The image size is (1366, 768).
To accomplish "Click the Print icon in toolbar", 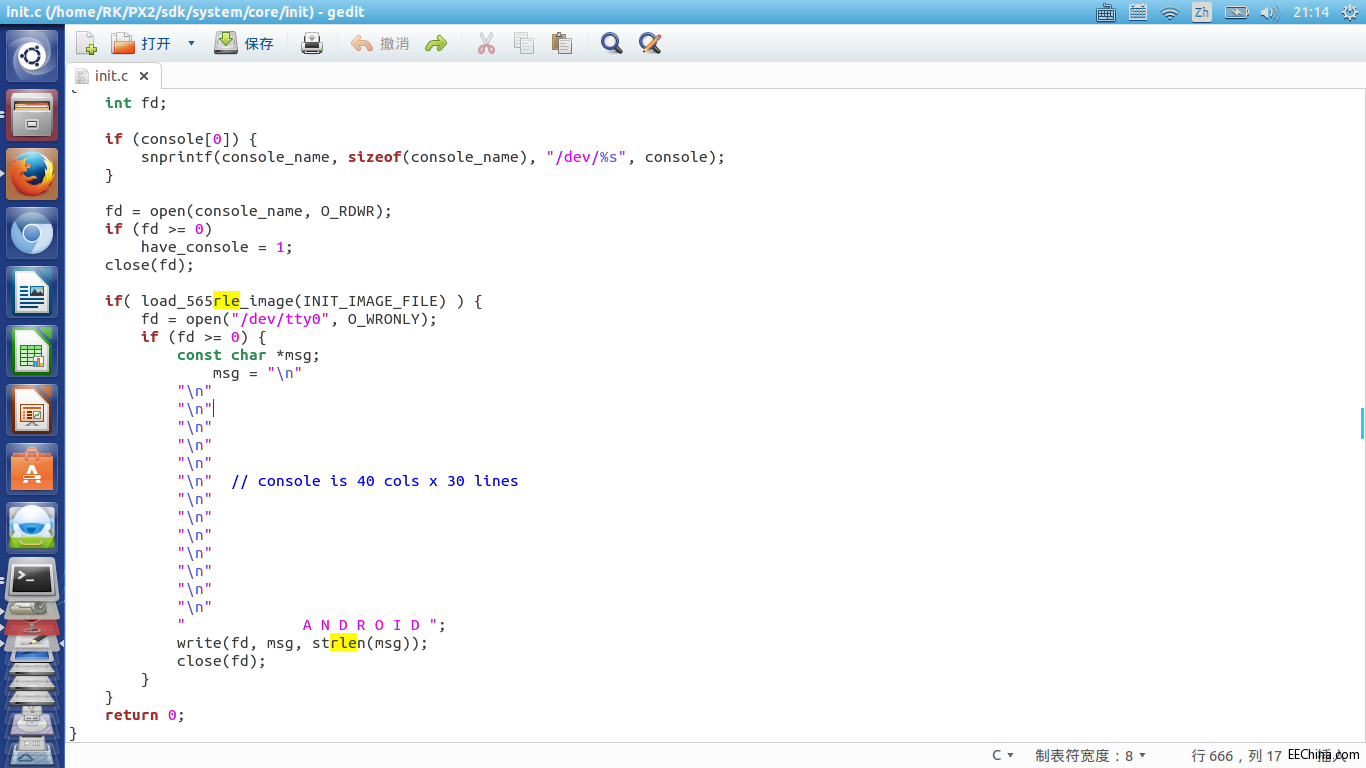I will click(312, 43).
